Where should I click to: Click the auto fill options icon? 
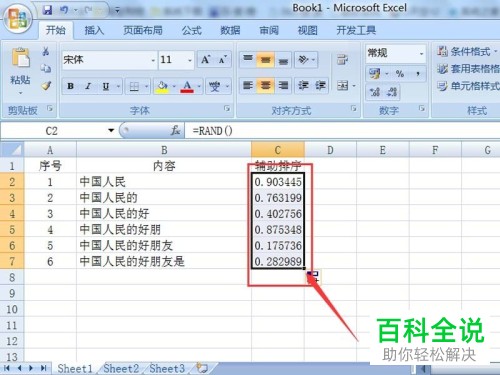[x=313, y=277]
